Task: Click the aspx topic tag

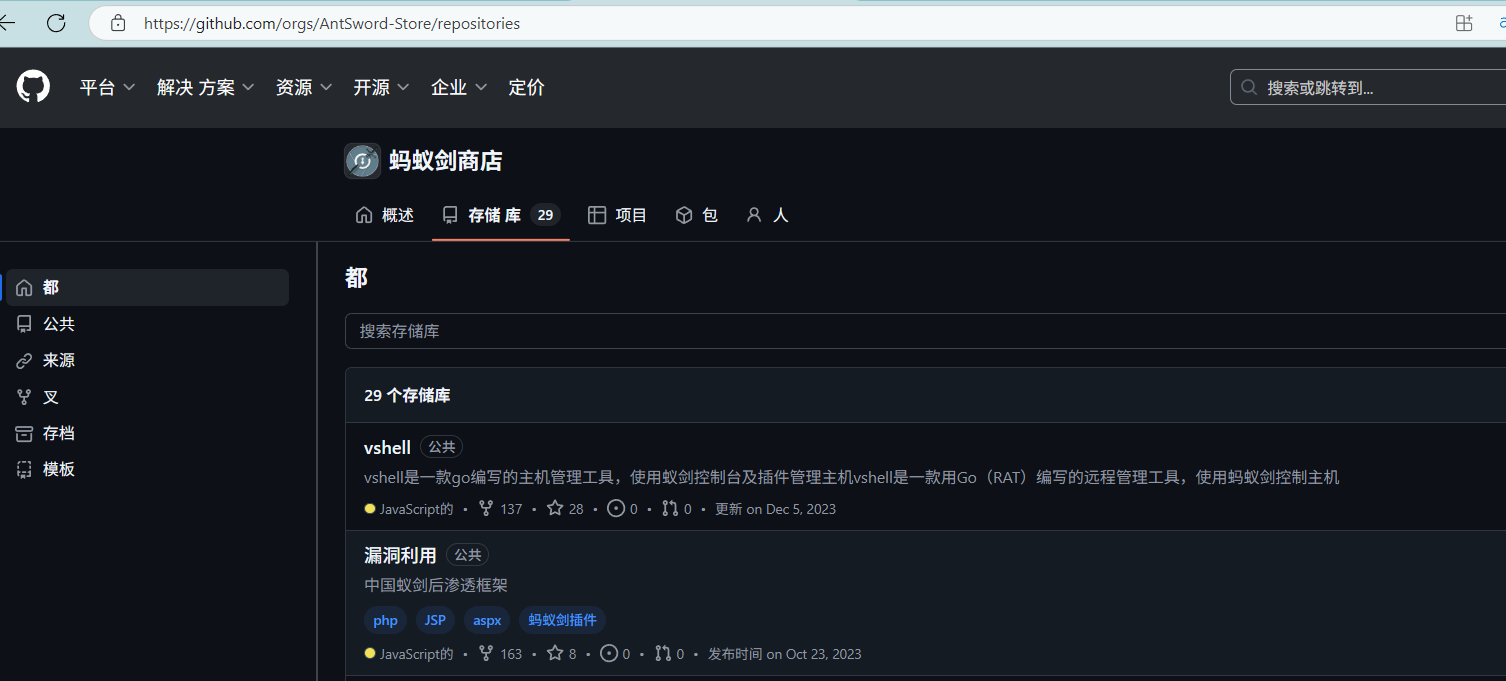Action: (487, 620)
